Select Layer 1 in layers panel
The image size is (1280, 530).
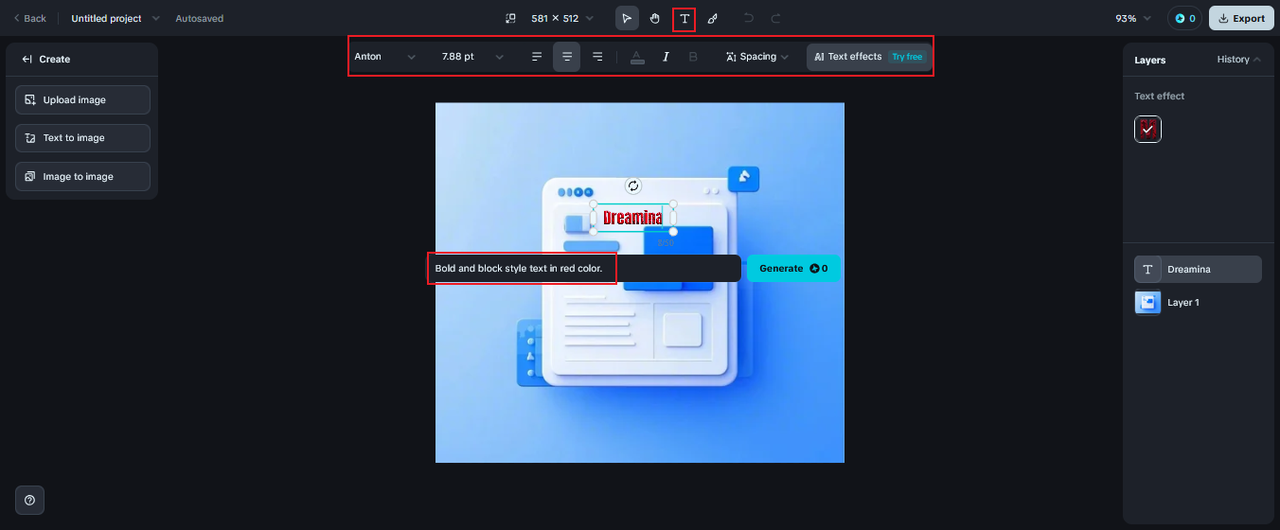click(x=1198, y=302)
